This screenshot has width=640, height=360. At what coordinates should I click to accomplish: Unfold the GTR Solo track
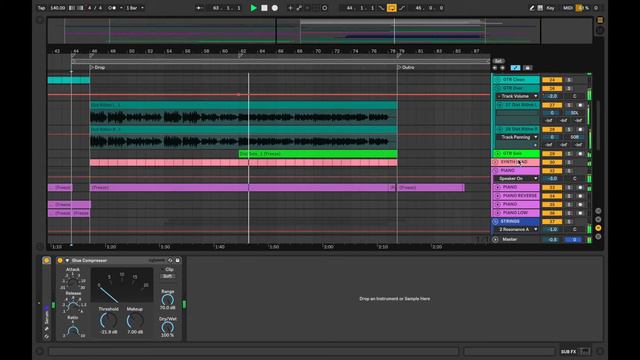tap(498, 153)
